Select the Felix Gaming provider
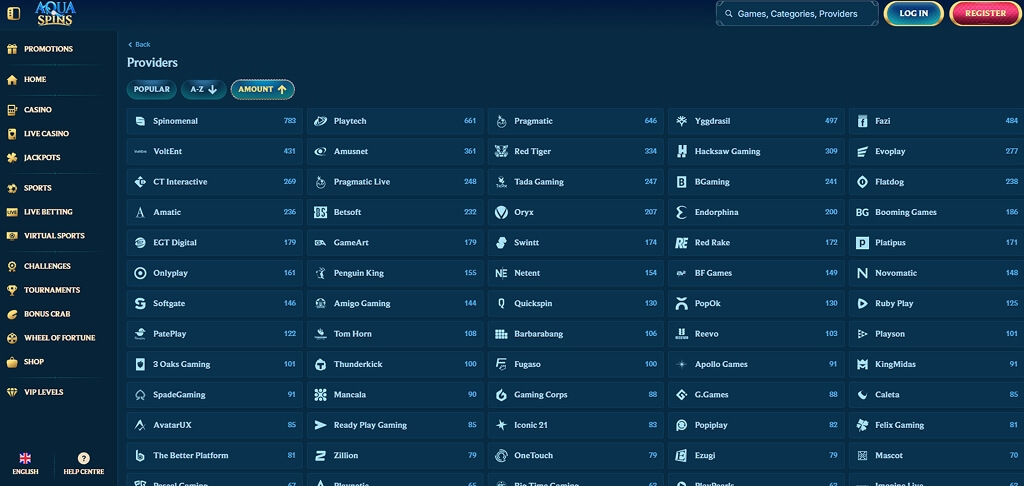 click(936, 425)
